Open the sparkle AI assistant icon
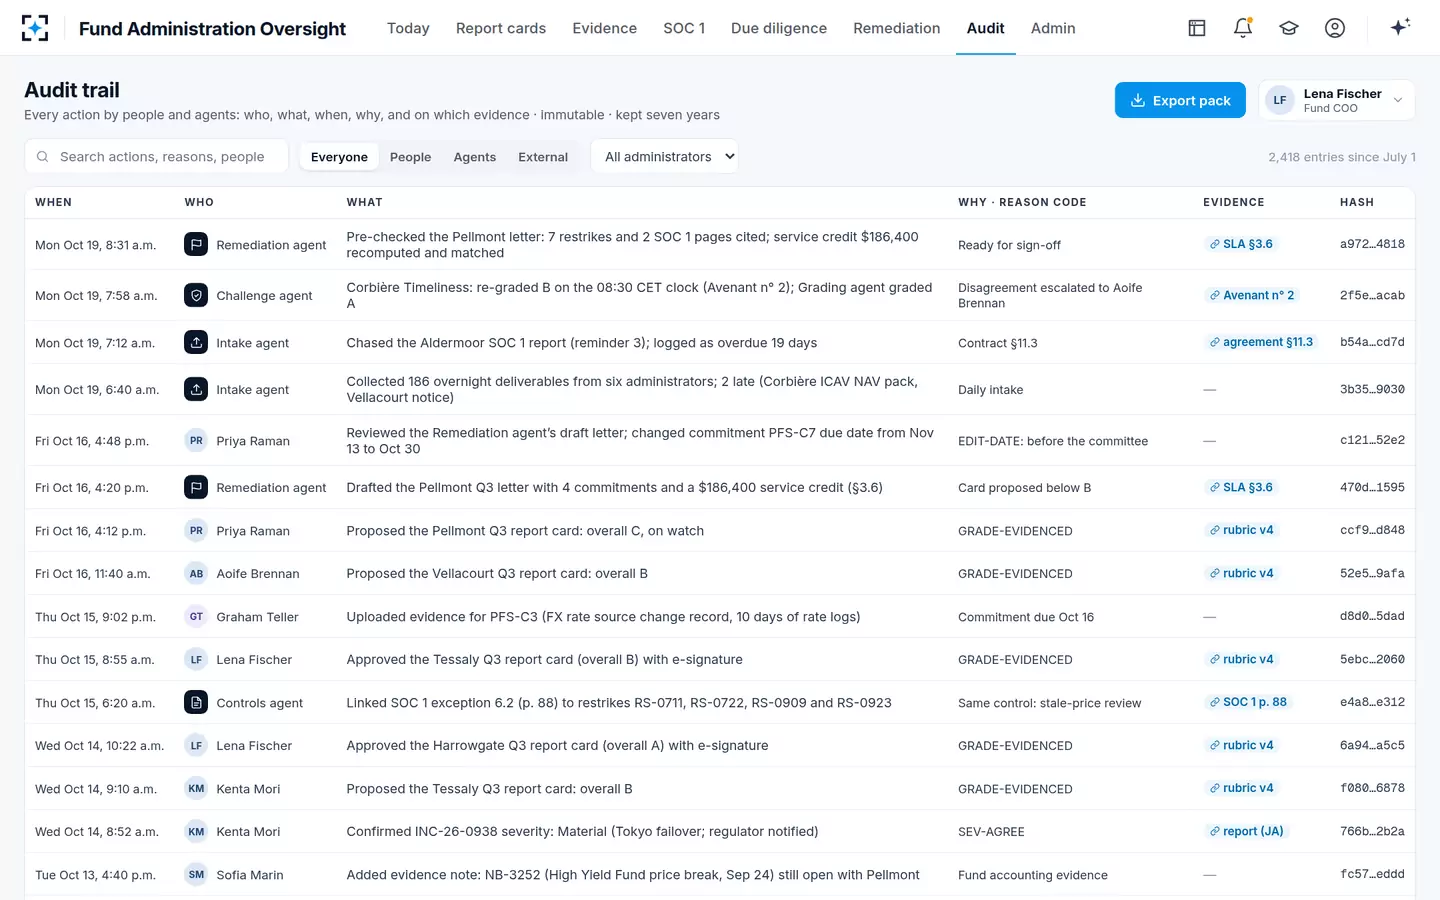The width and height of the screenshot is (1440, 900). coord(1400,27)
